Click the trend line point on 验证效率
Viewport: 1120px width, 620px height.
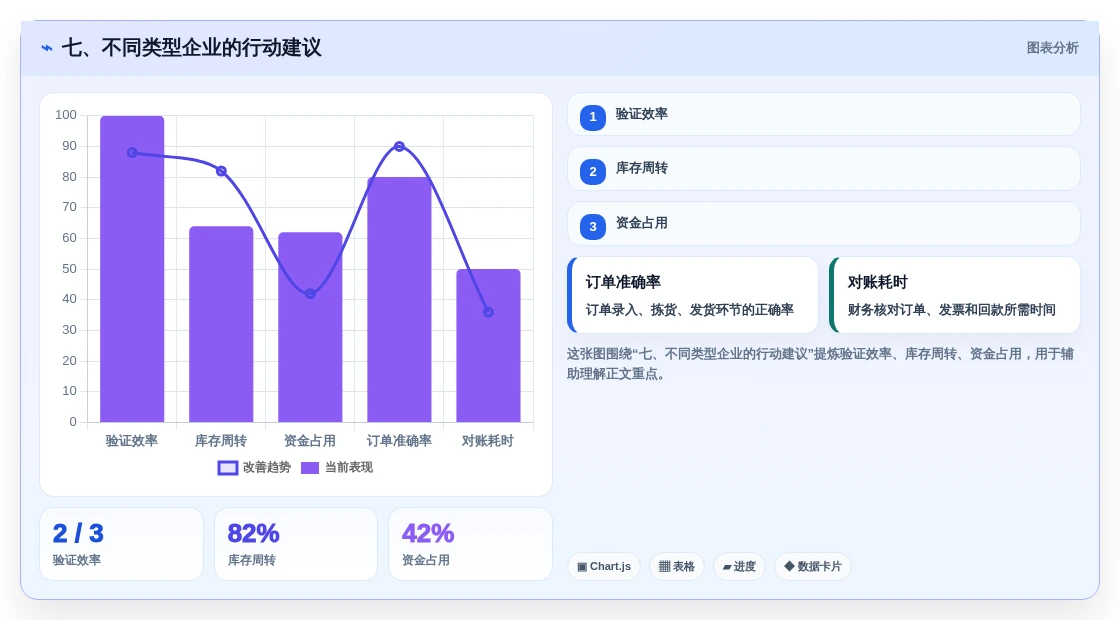[x=132, y=153]
